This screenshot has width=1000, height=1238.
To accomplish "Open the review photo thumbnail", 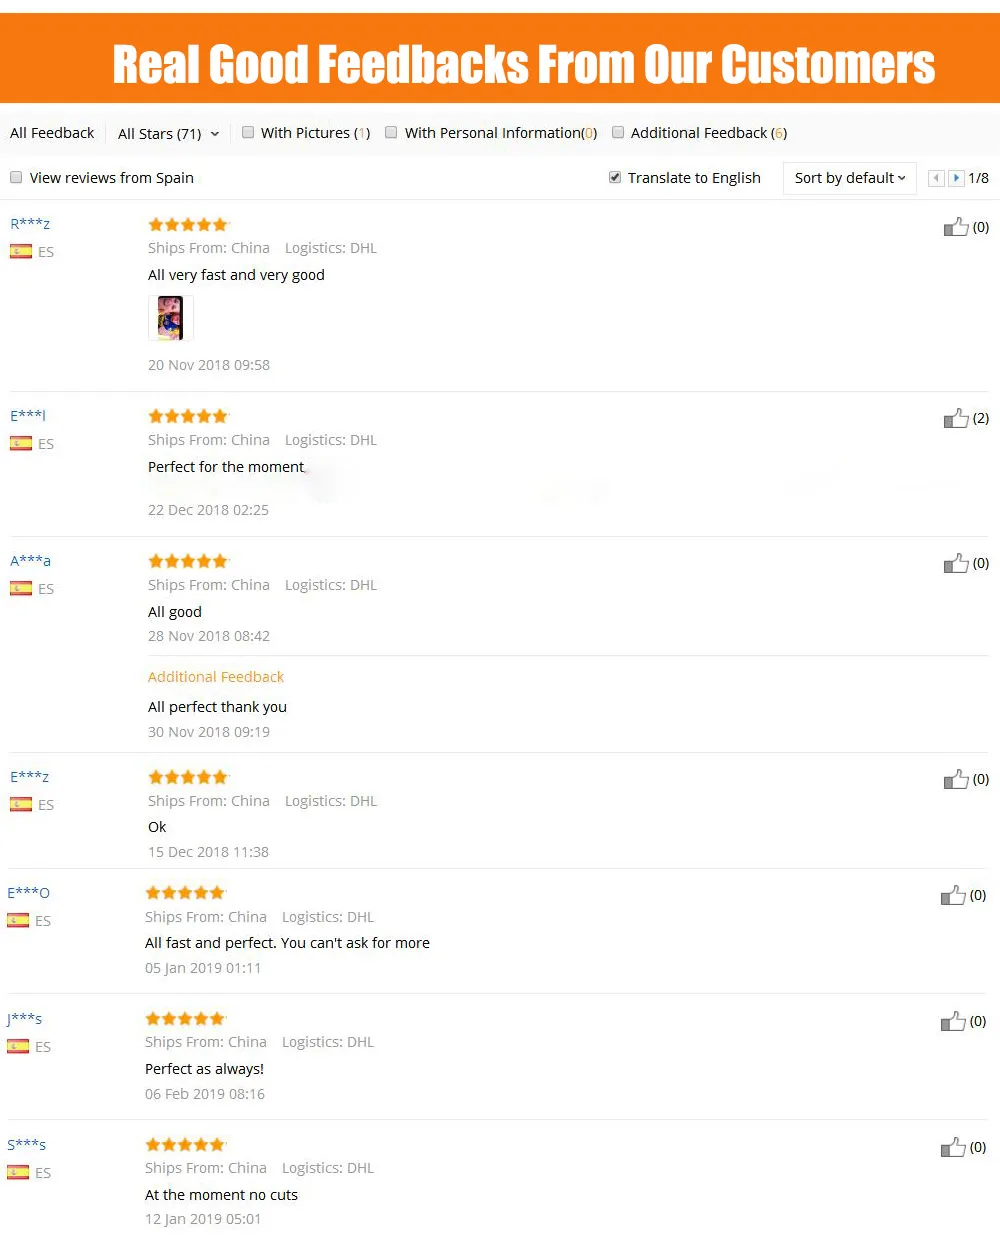I will [171, 318].
